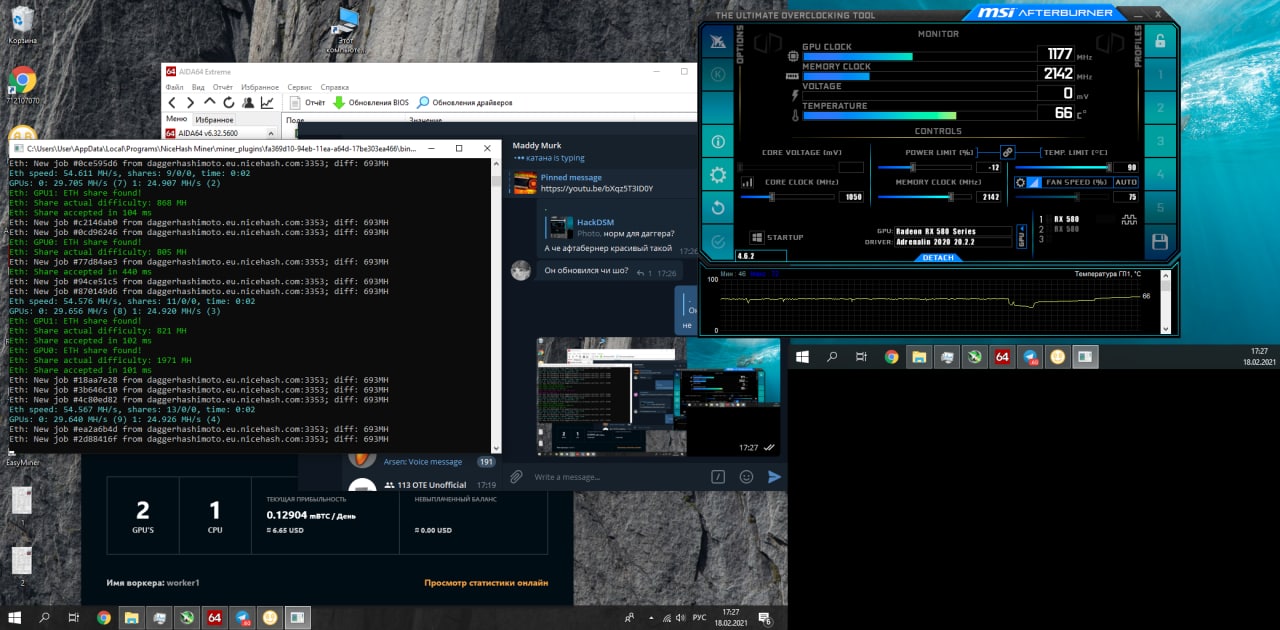The image size is (1280, 630).
Task: Save profile with floppy disk icon
Action: tap(1160, 242)
